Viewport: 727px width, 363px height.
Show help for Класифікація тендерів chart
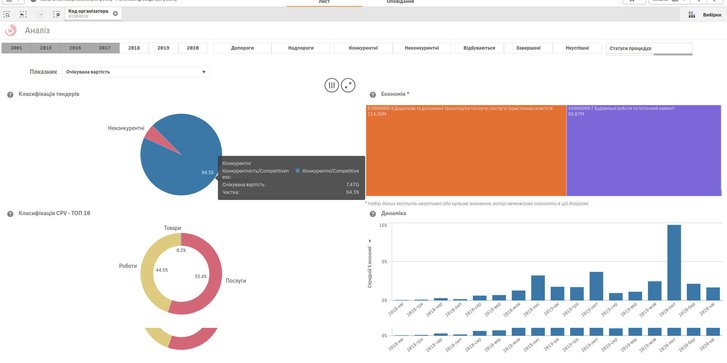[10, 95]
